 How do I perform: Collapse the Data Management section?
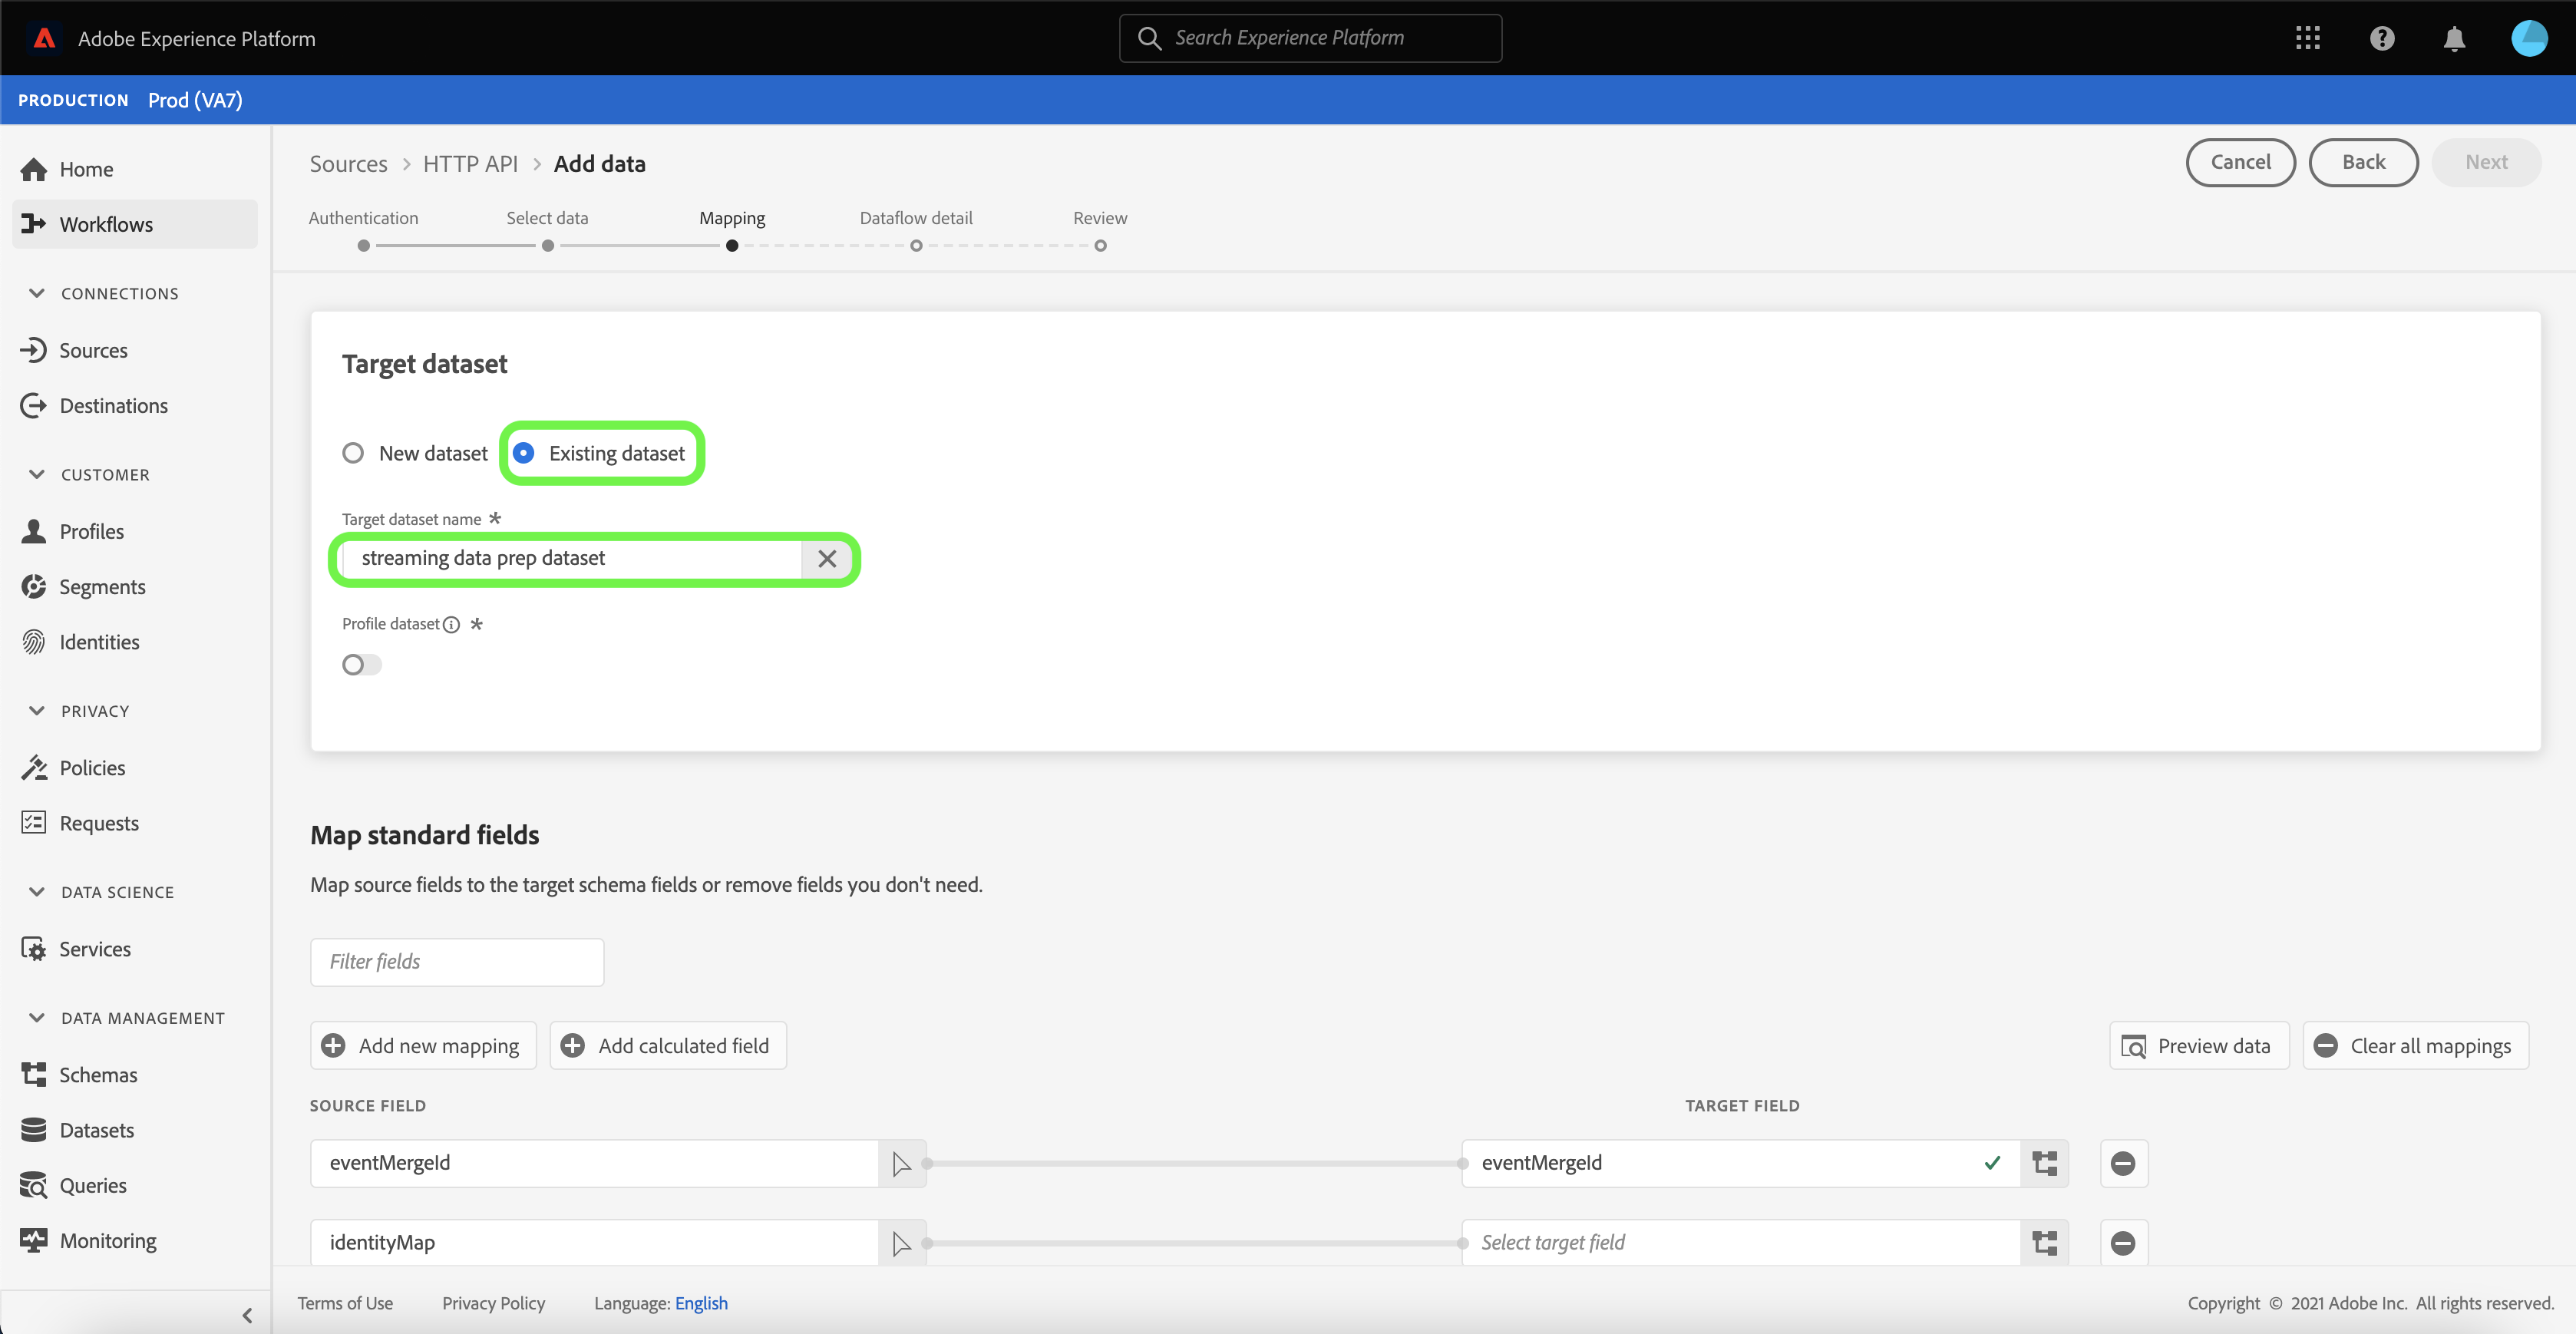click(37, 1018)
